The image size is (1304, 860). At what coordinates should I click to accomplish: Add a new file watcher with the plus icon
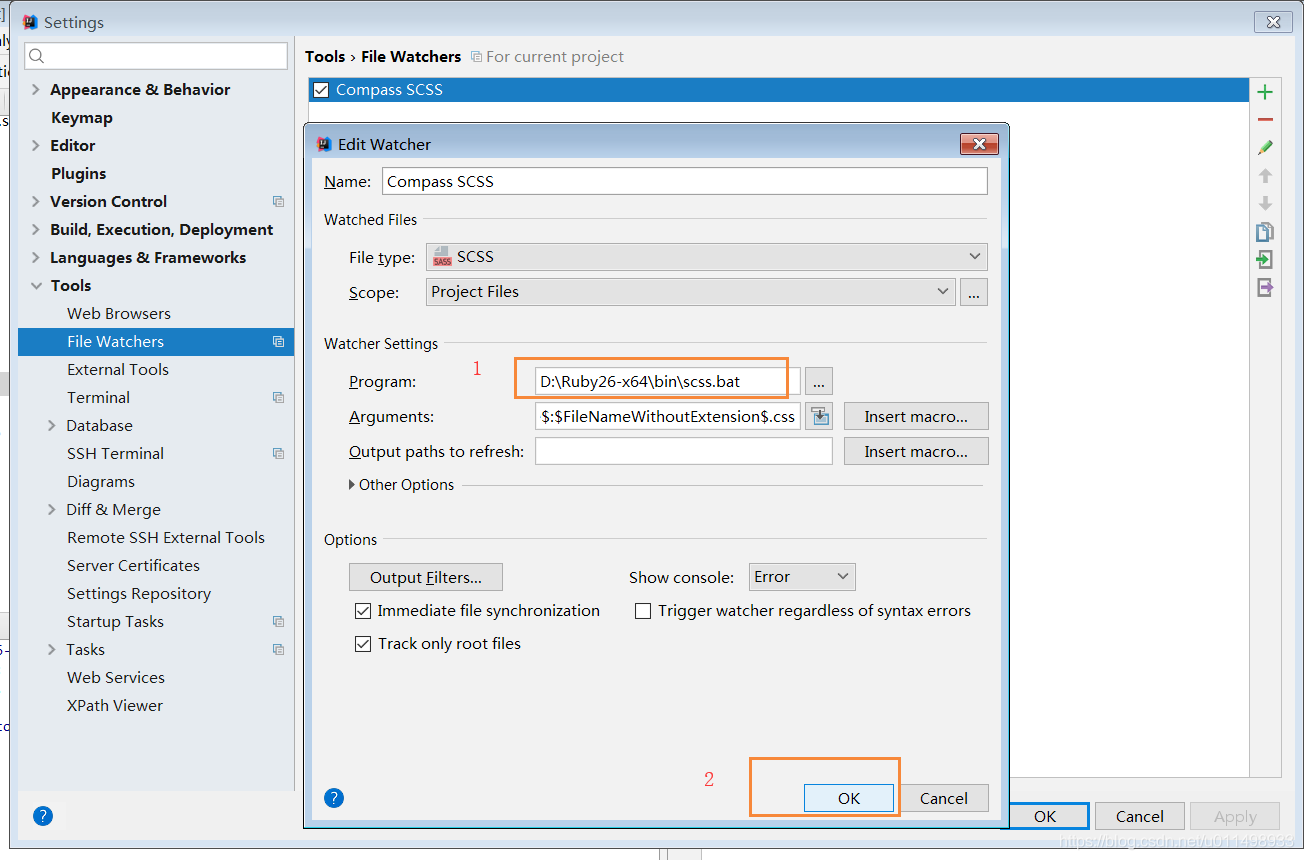[x=1264, y=92]
